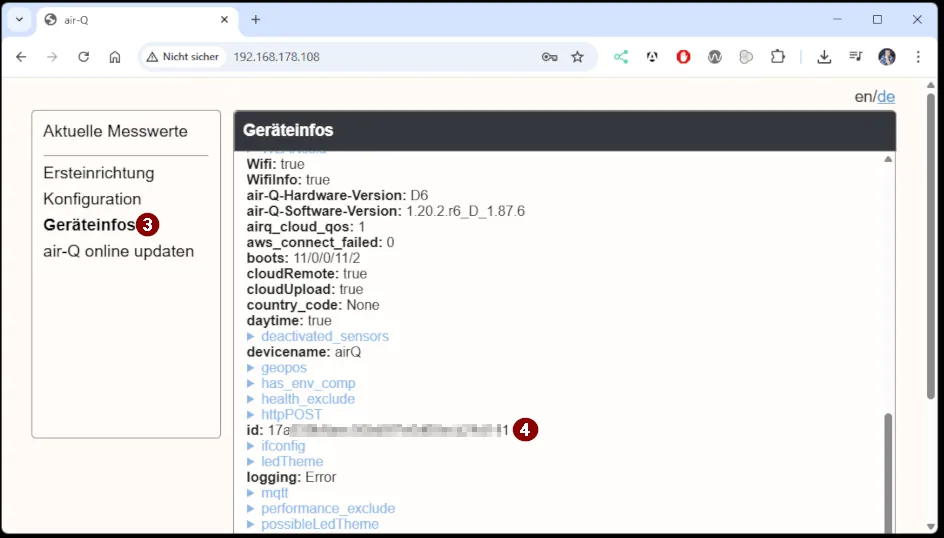Open Aktuelle Messwerte in the sidebar
The image size is (944, 538).
[115, 131]
